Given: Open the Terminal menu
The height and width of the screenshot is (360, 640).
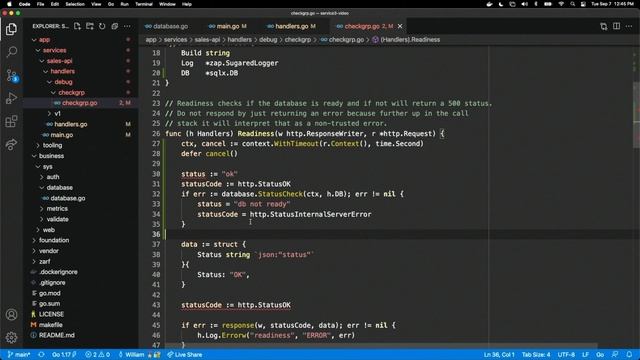Looking at the screenshot, I should tap(144, 4).
